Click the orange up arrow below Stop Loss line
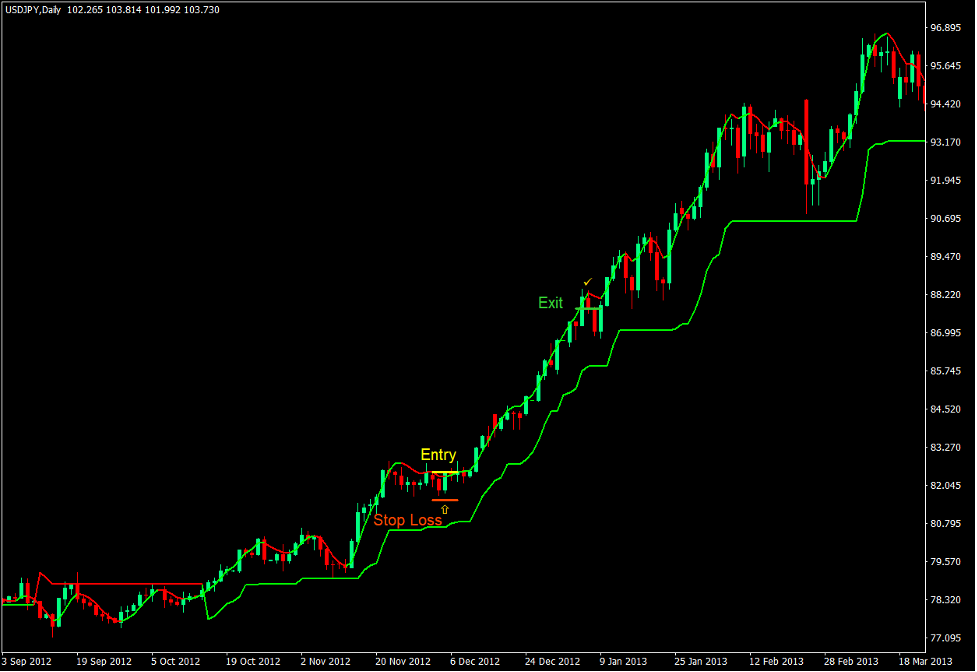Viewport: 977px width, 672px height. pyautogui.click(x=444, y=509)
